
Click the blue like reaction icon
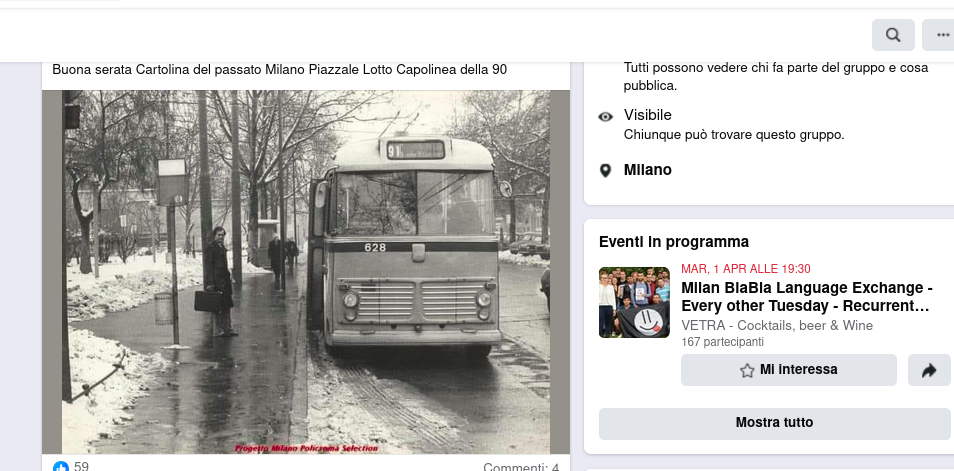61,467
